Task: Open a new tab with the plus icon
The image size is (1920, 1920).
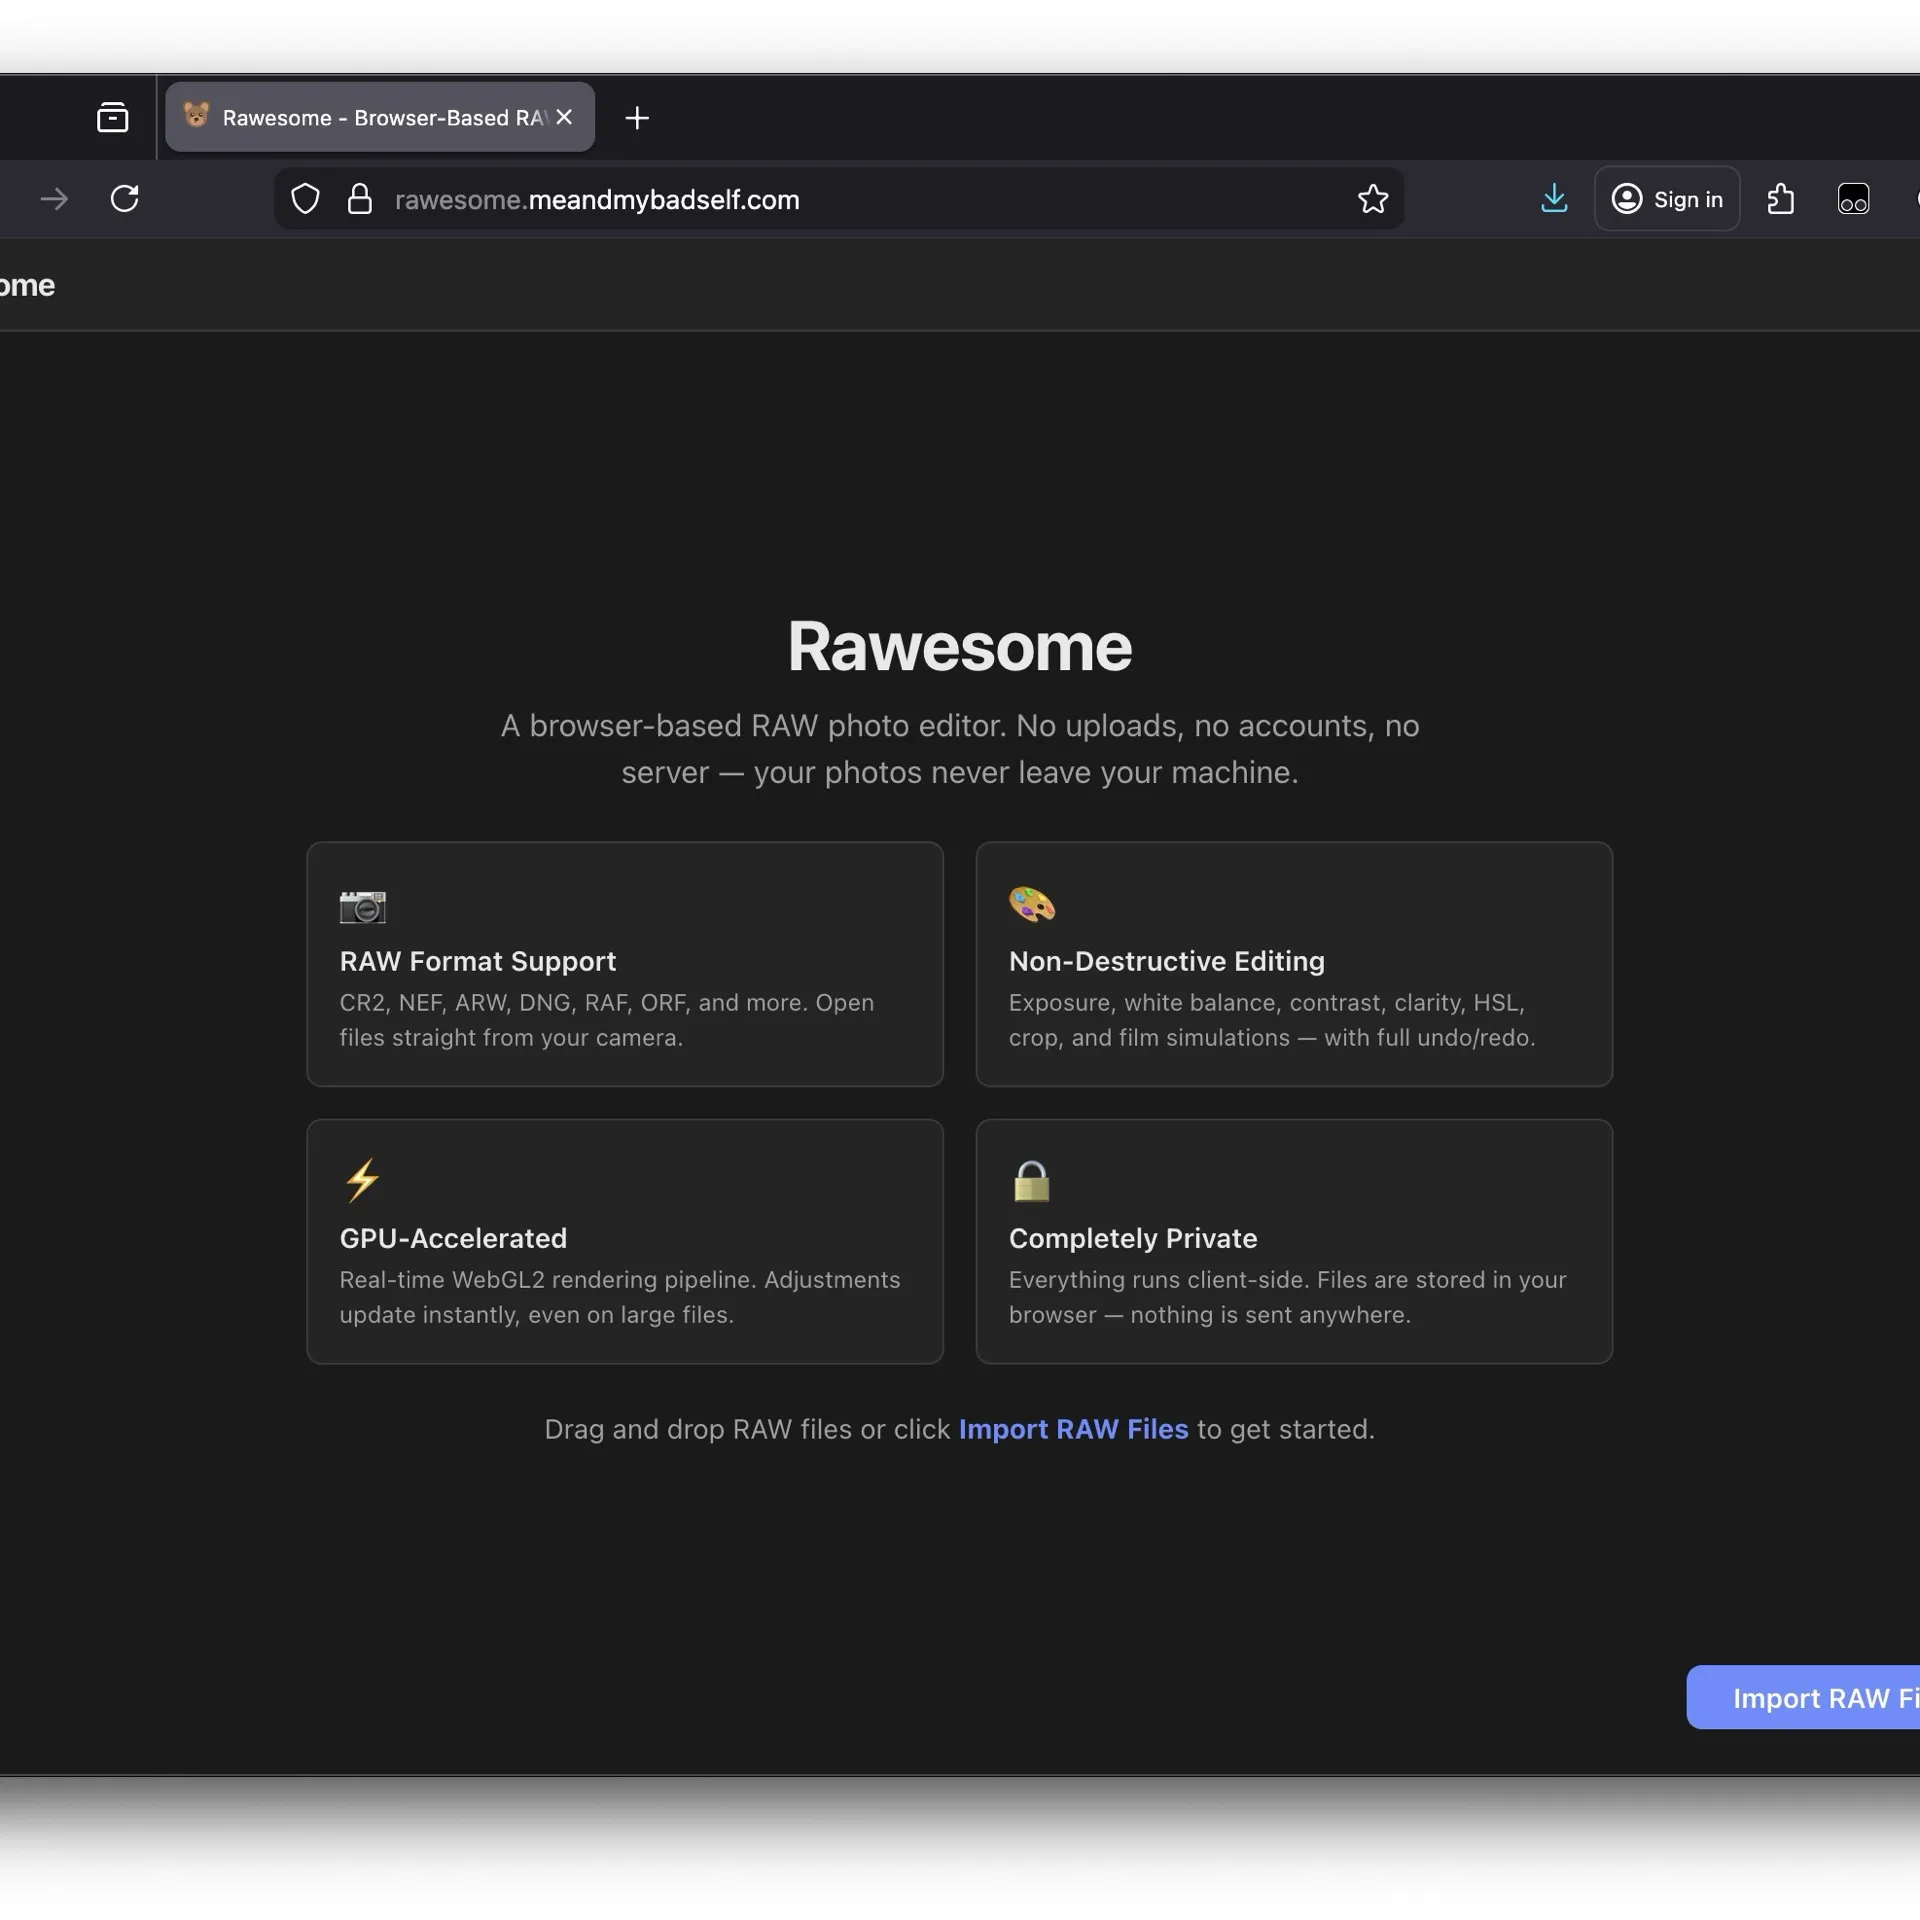Action: [637, 117]
